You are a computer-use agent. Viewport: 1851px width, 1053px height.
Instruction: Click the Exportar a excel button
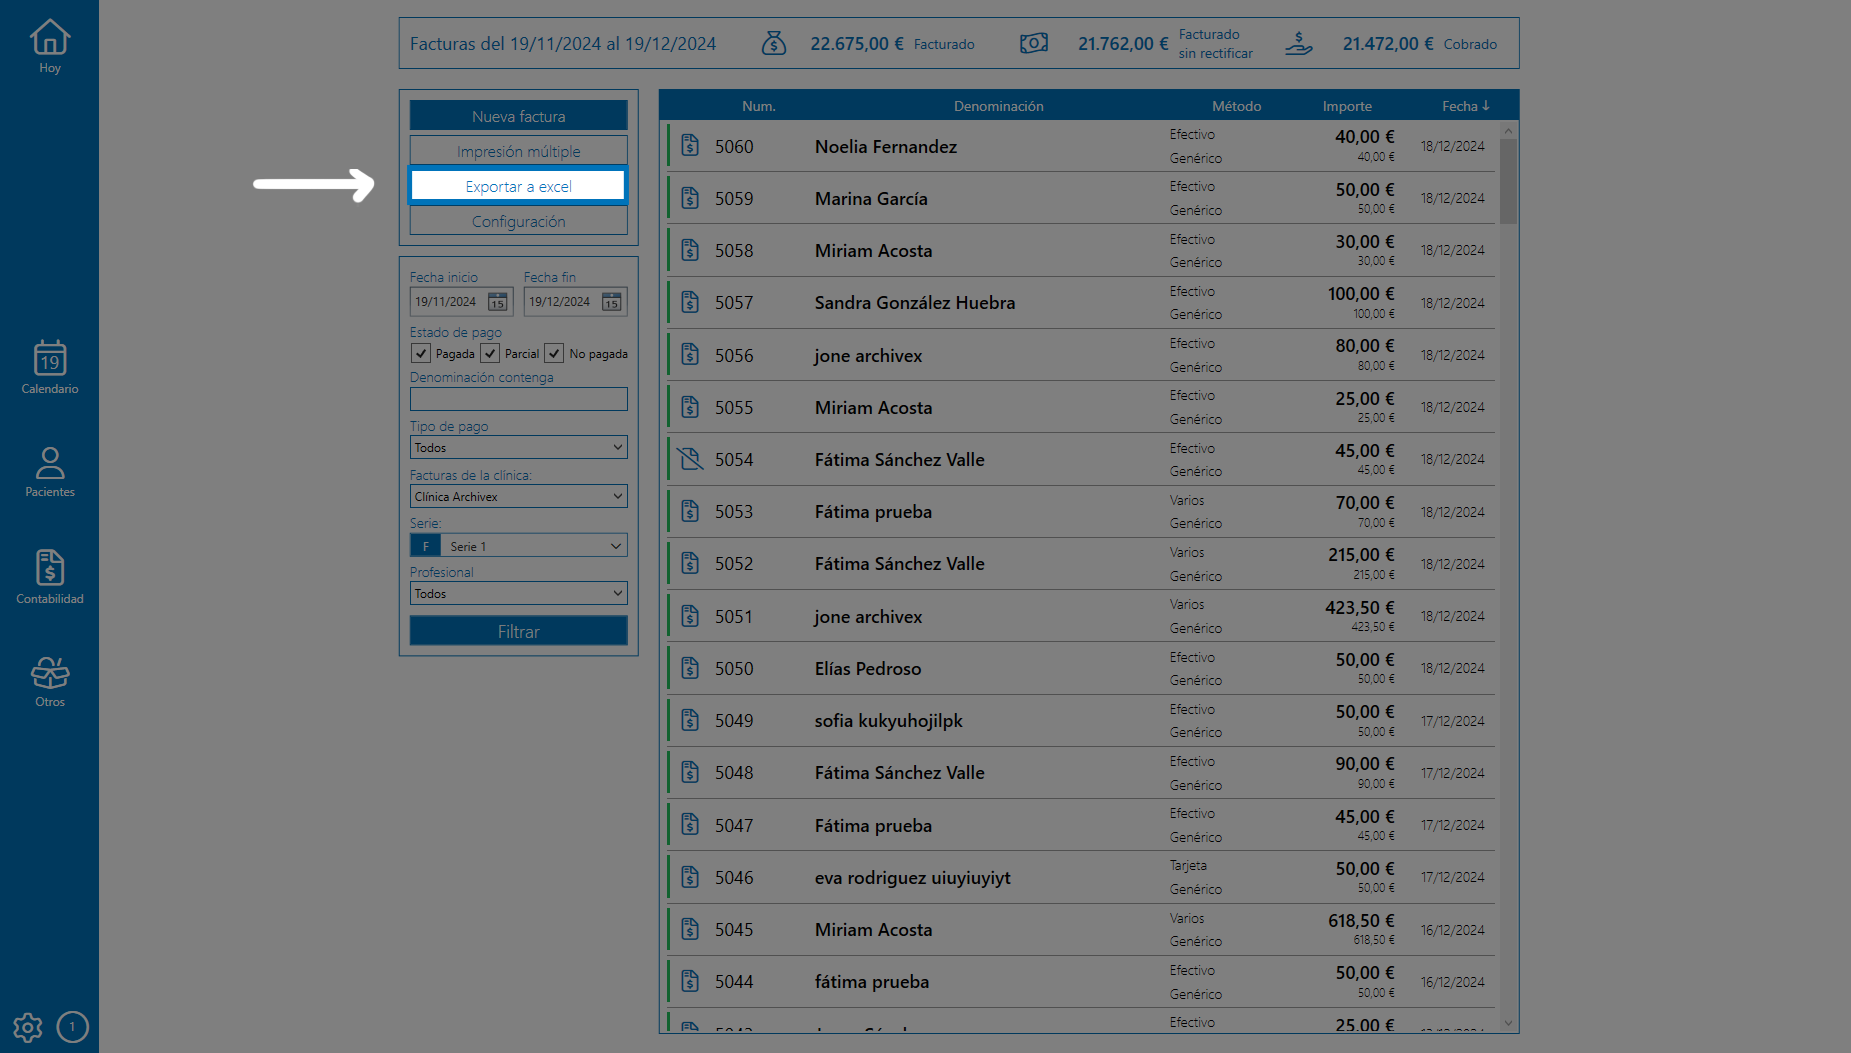[518, 186]
